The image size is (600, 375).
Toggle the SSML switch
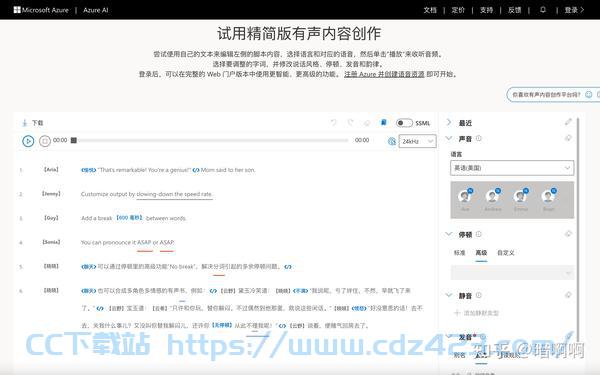tap(404, 123)
